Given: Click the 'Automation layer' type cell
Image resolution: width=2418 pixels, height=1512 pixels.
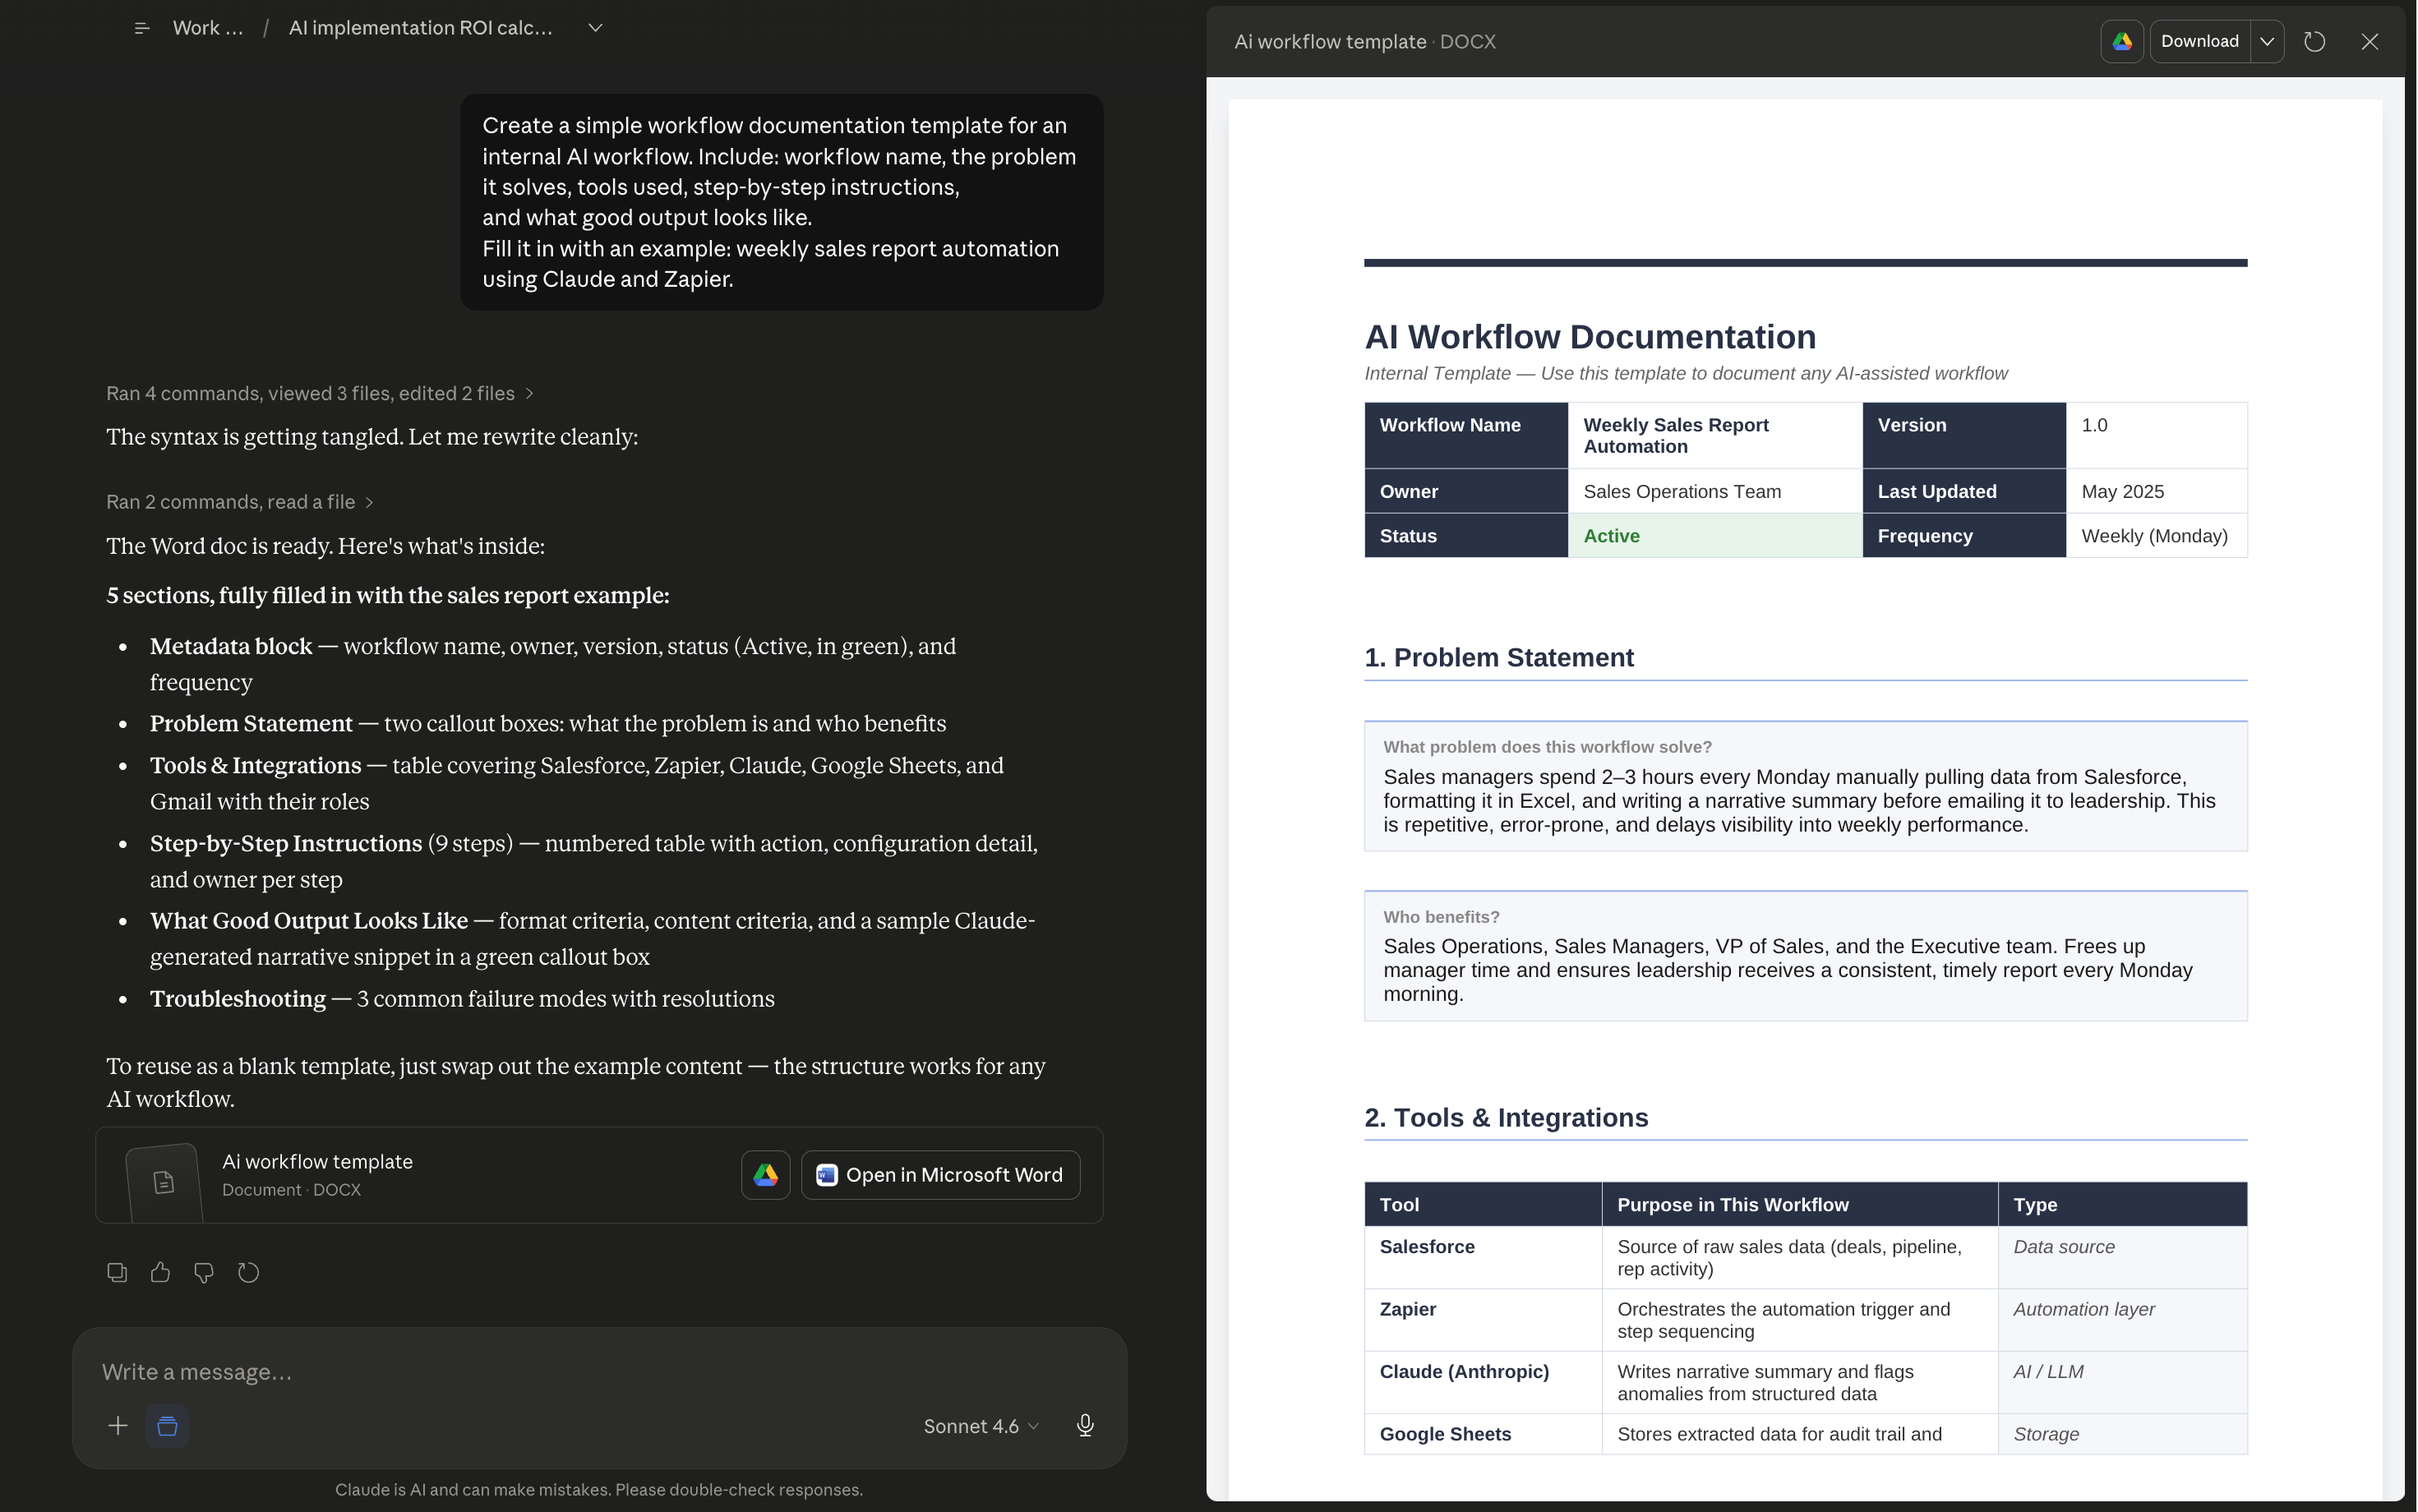Looking at the screenshot, I should pyautogui.click(x=2123, y=1320).
